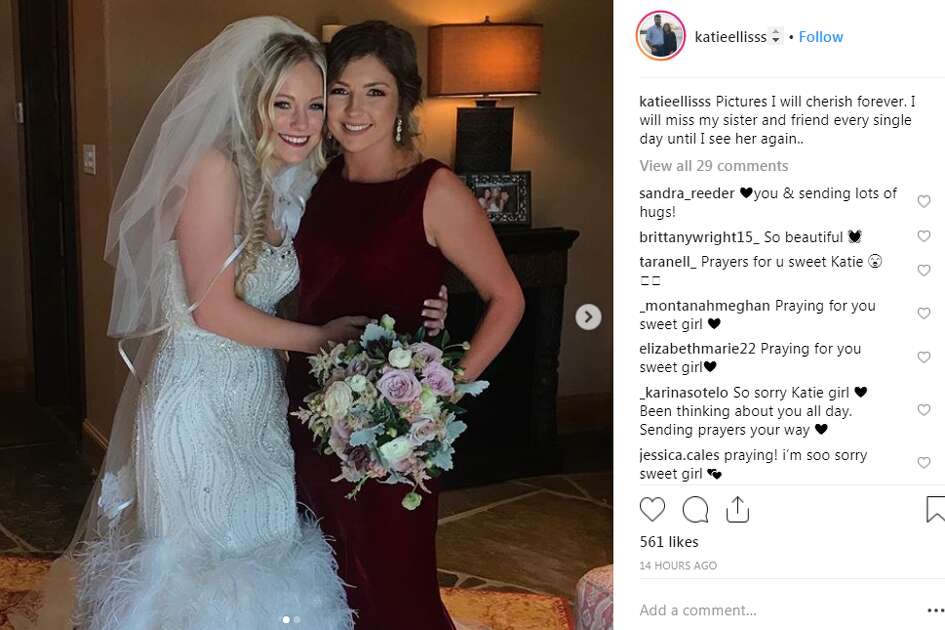Screen dimensions: 945x630
Task: Open the comment bubble icon
Action: pos(695,509)
